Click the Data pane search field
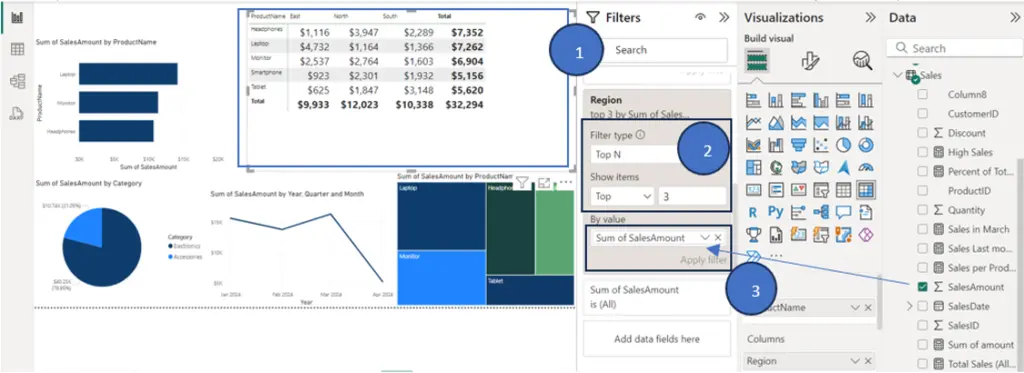The width and height of the screenshot is (1024, 373). click(954, 48)
